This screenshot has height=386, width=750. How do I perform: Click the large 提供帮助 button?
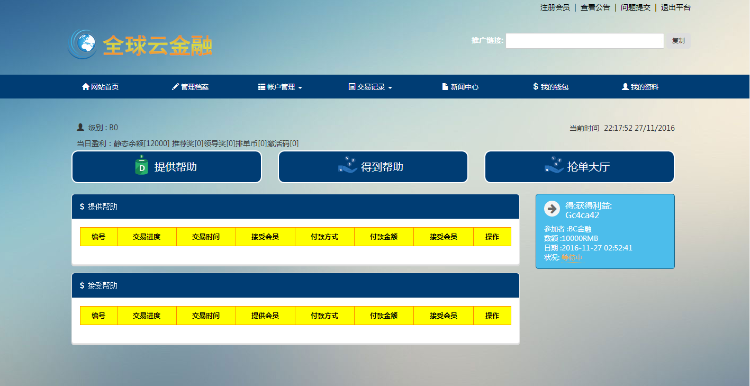[166, 167]
